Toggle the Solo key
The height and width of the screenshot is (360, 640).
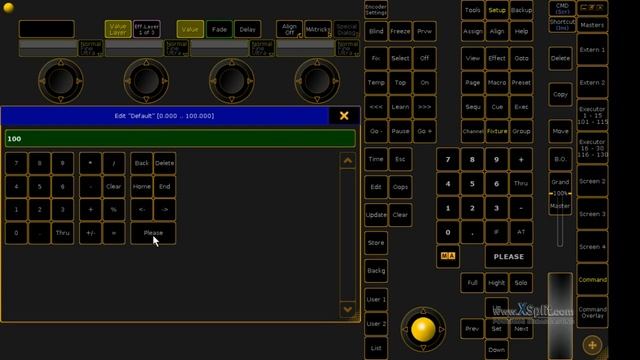pyautogui.click(x=521, y=282)
